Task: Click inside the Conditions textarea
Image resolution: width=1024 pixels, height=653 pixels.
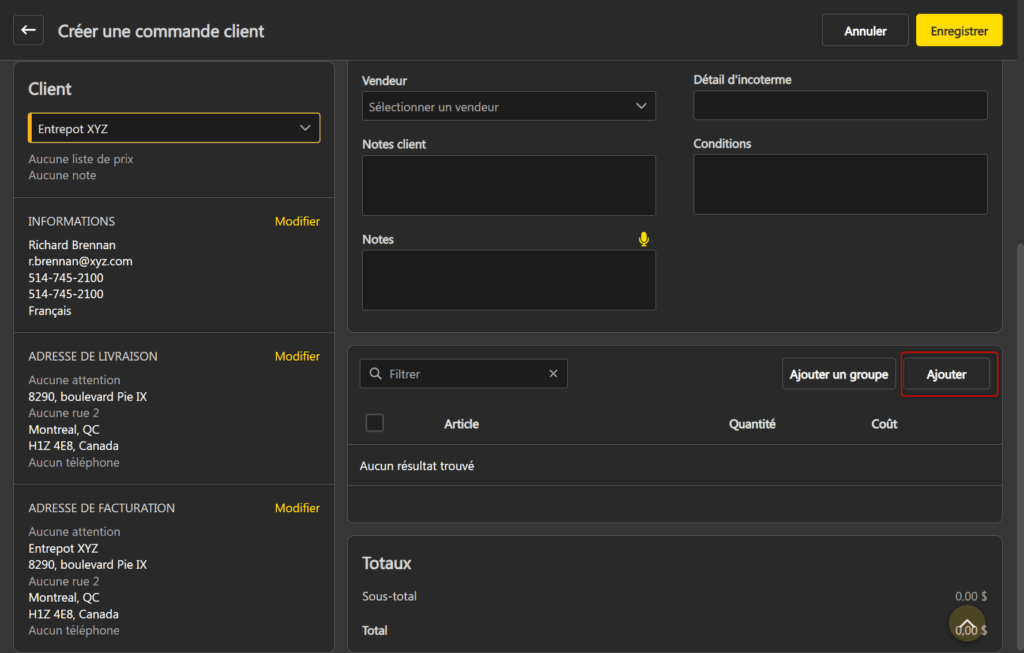Action: click(840, 184)
